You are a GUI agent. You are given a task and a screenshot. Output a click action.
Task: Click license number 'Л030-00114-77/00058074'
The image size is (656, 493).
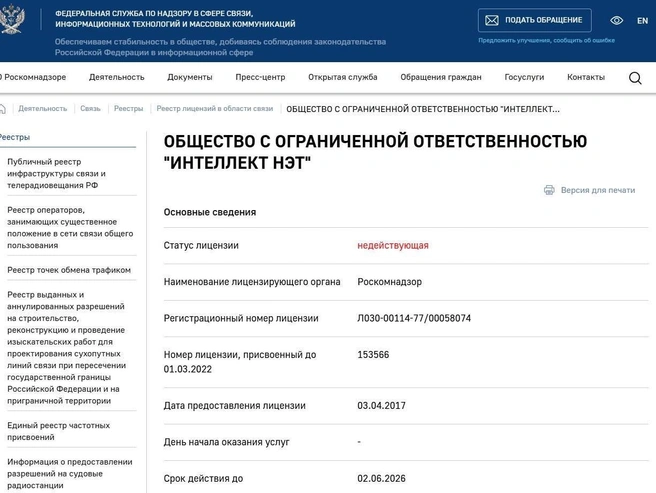point(414,318)
